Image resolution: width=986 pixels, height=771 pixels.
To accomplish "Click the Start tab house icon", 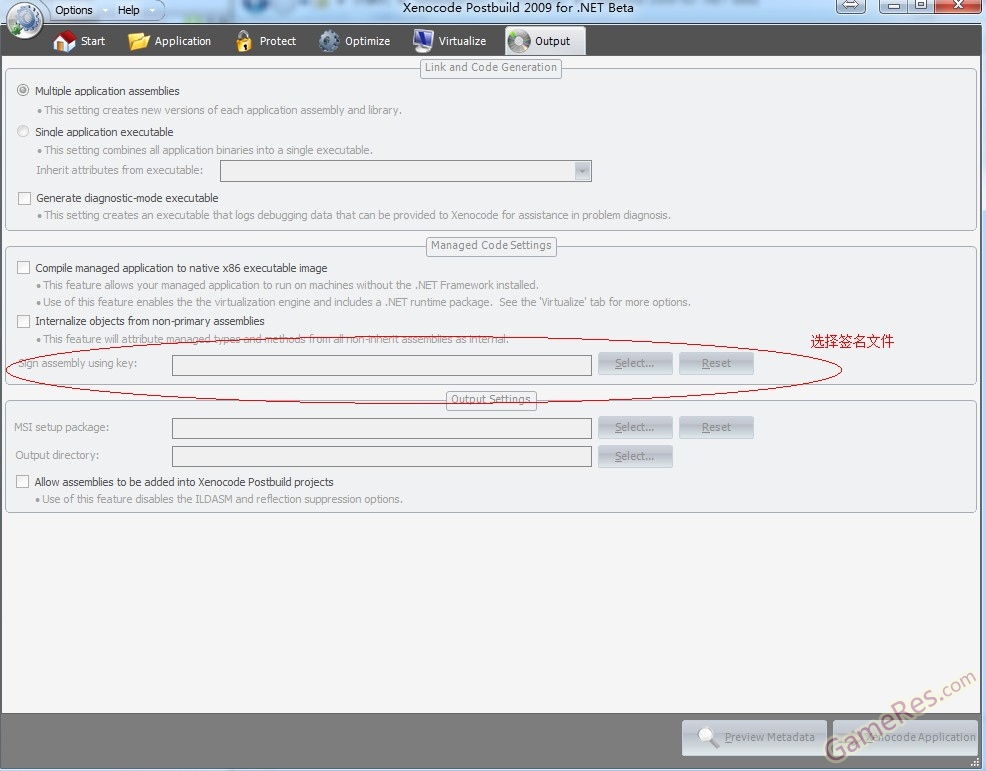I will (x=64, y=42).
